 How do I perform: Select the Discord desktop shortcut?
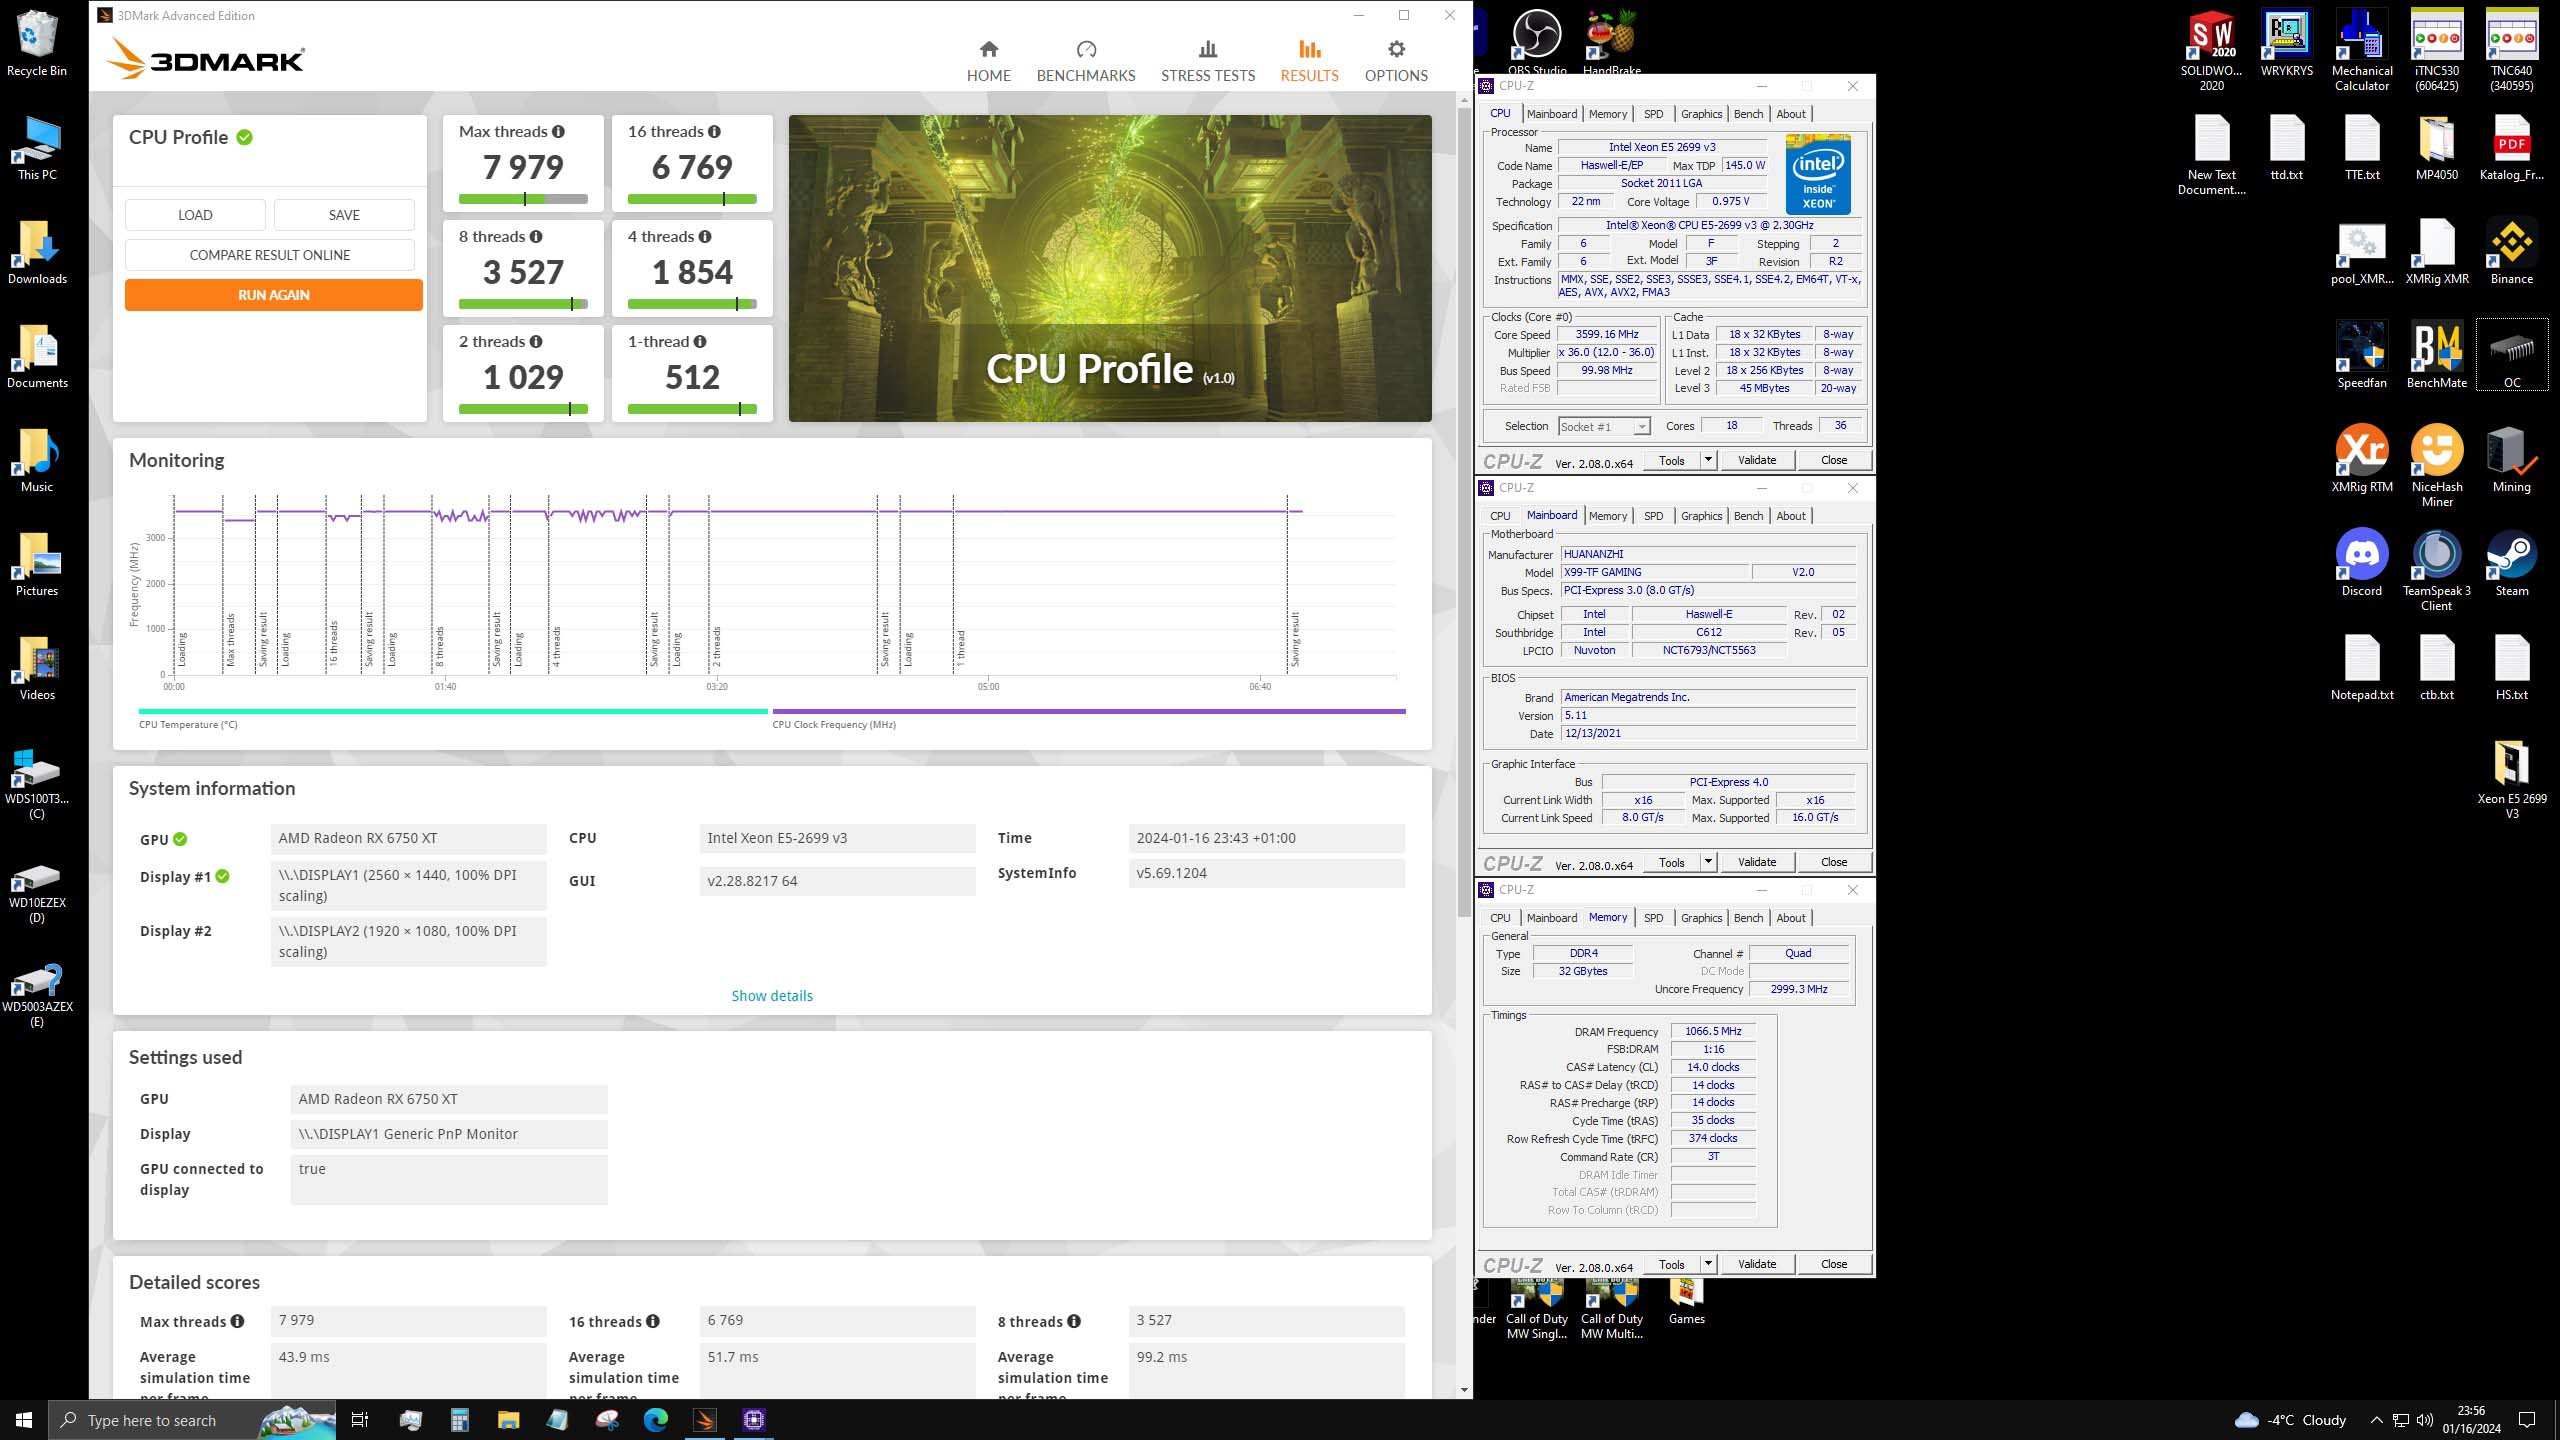(2362, 563)
